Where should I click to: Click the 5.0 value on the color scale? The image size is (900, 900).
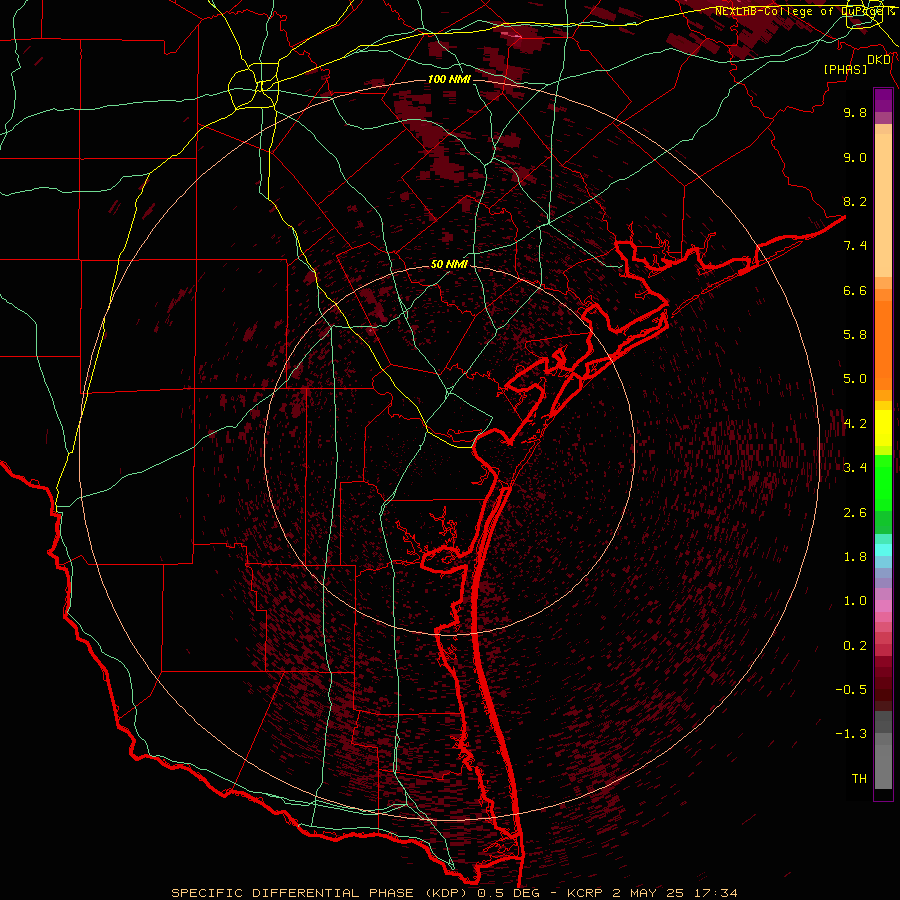(x=855, y=379)
